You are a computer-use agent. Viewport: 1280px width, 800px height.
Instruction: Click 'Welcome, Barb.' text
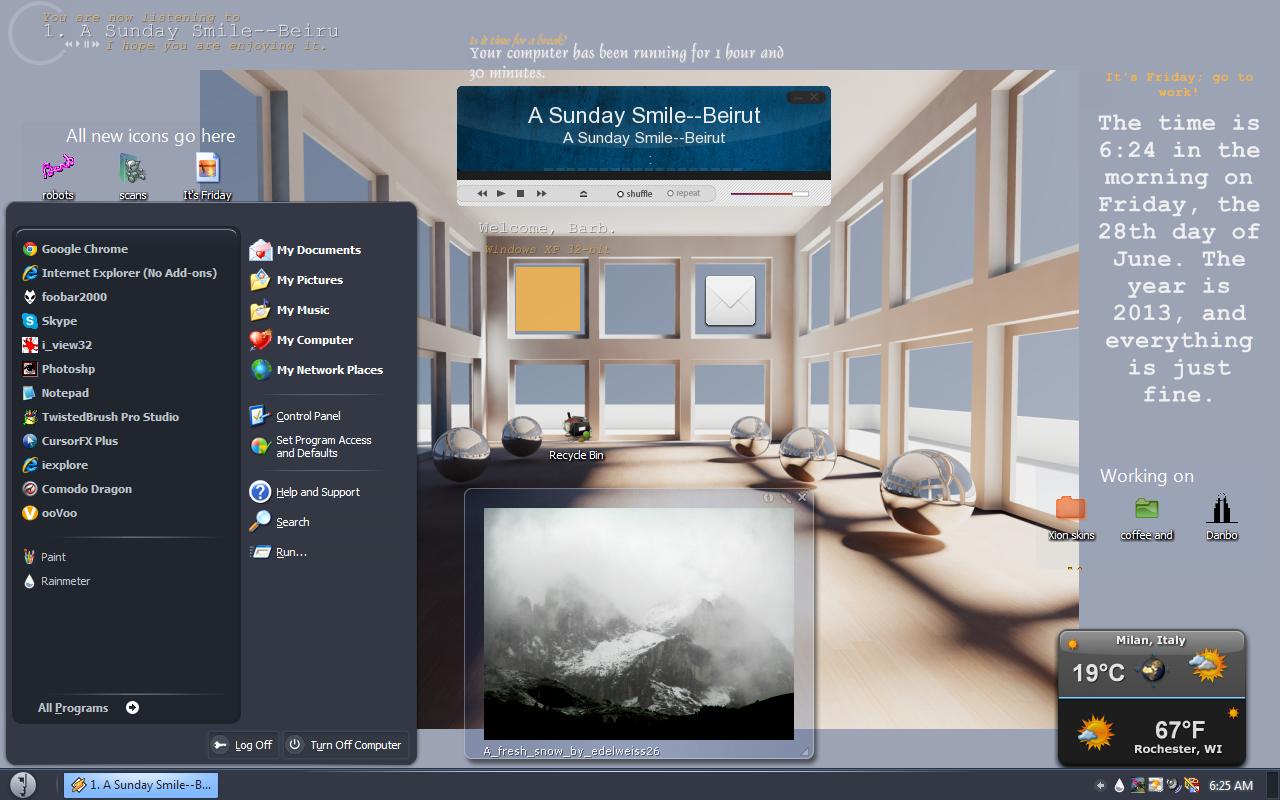[x=548, y=228]
